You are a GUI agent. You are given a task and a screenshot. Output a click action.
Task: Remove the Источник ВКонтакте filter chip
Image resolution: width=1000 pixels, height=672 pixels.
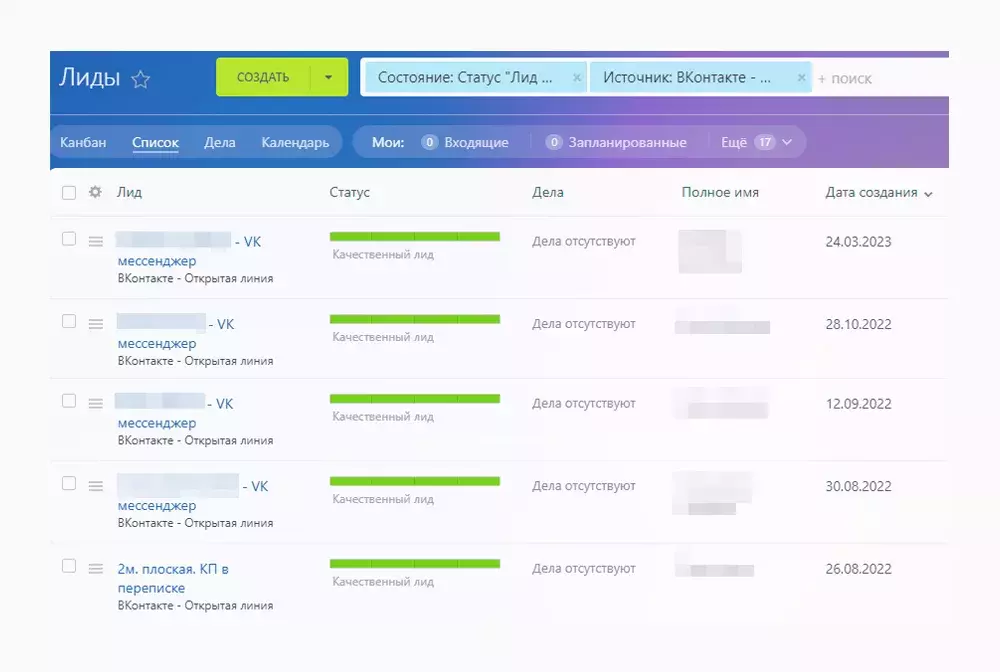(801, 77)
